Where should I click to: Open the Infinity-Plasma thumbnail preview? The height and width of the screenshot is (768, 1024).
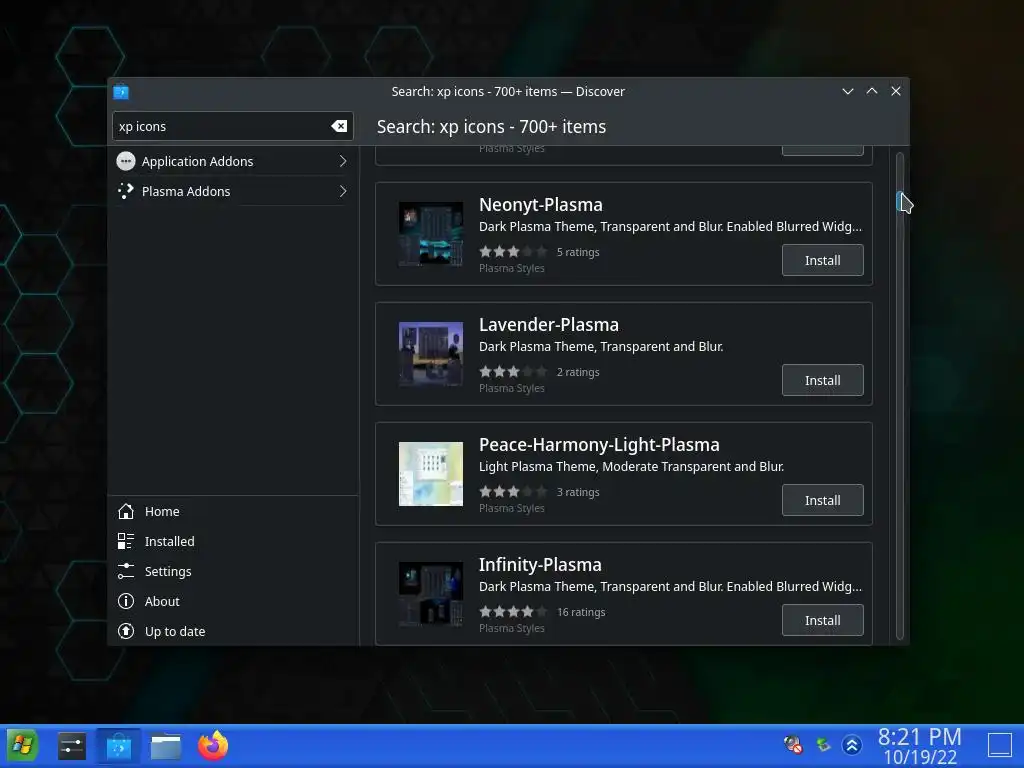(431, 594)
